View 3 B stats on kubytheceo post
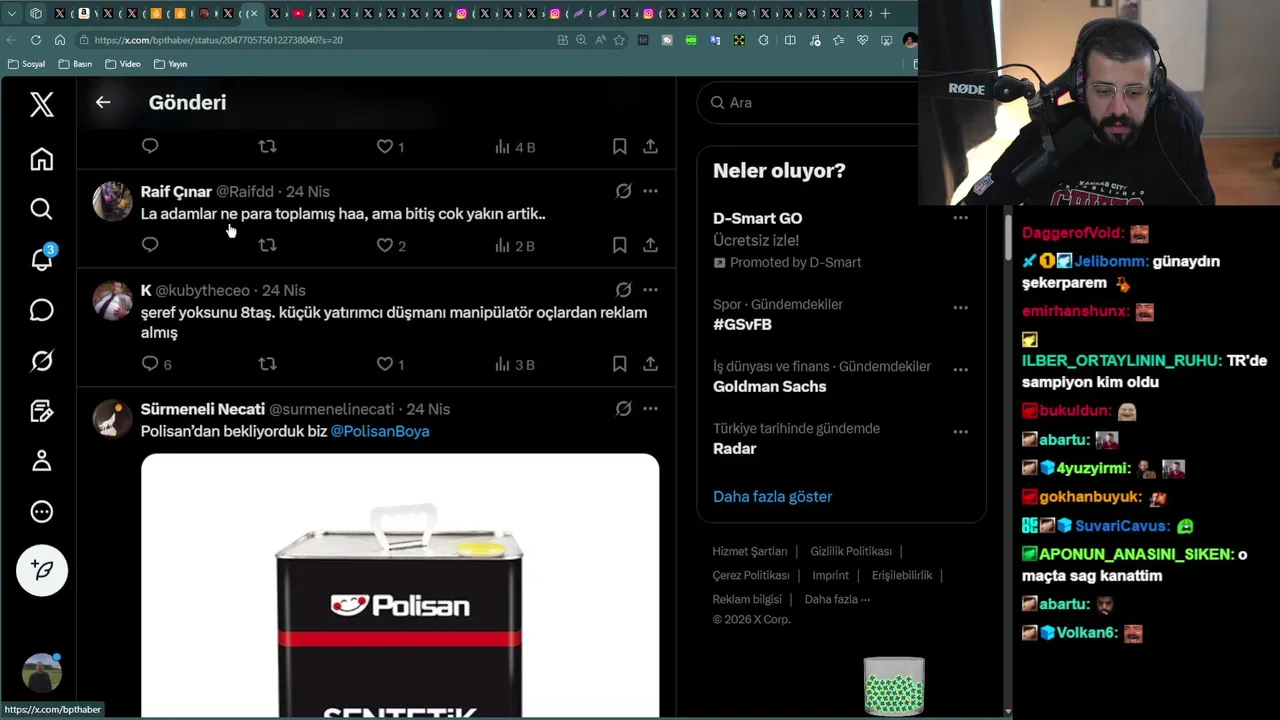Viewport: 1280px width, 720px height. [x=515, y=364]
